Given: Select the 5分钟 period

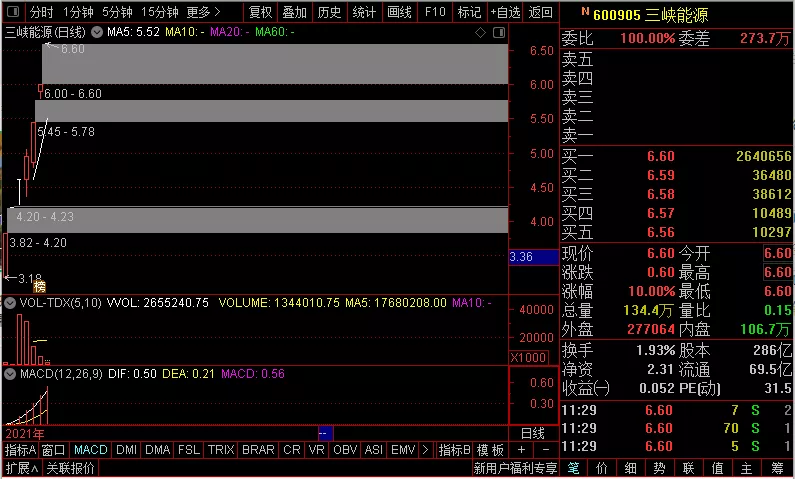Looking at the screenshot, I should pos(117,12).
